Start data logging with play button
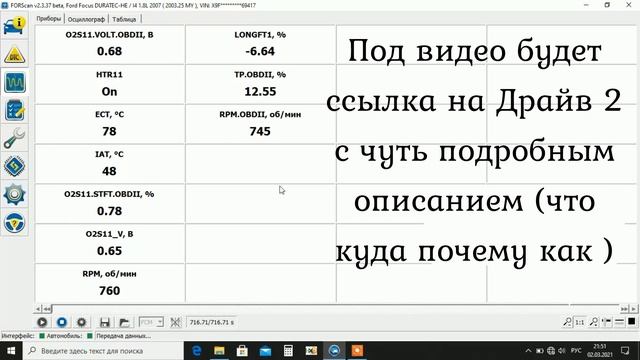The height and width of the screenshot is (360, 640). click(42, 322)
